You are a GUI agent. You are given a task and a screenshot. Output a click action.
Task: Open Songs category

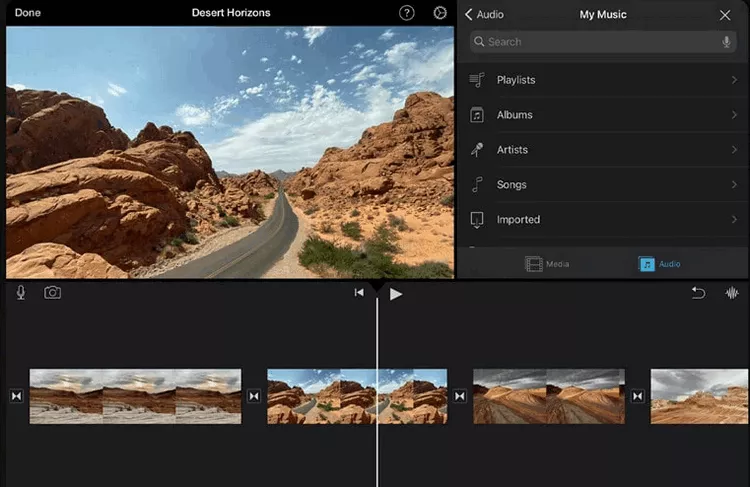[x=604, y=185]
